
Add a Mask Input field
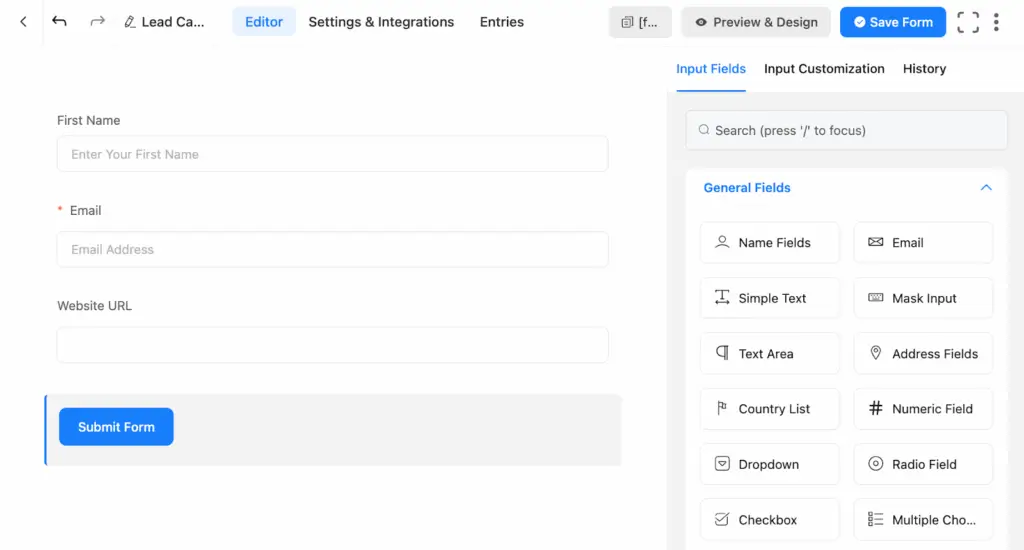tap(923, 298)
